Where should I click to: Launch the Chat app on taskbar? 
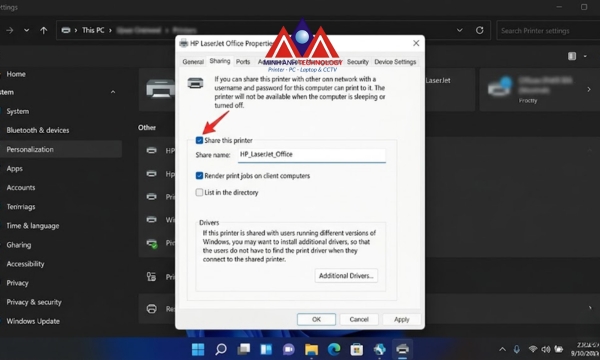point(289,349)
